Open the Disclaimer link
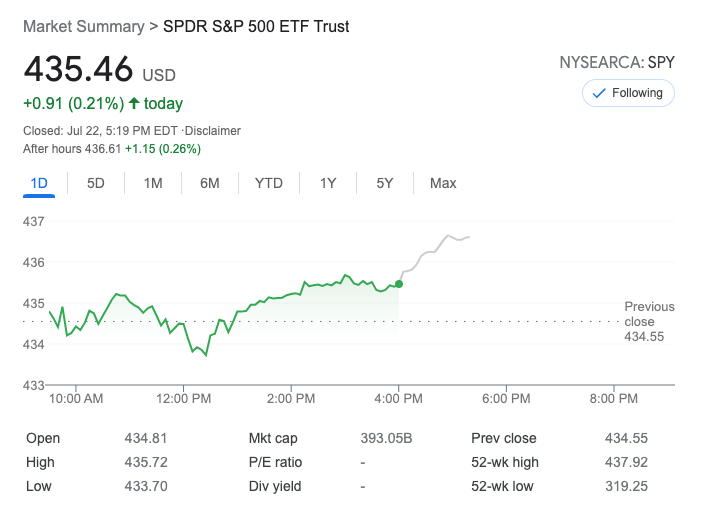The width and height of the screenshot is (714, 511). 214,131
